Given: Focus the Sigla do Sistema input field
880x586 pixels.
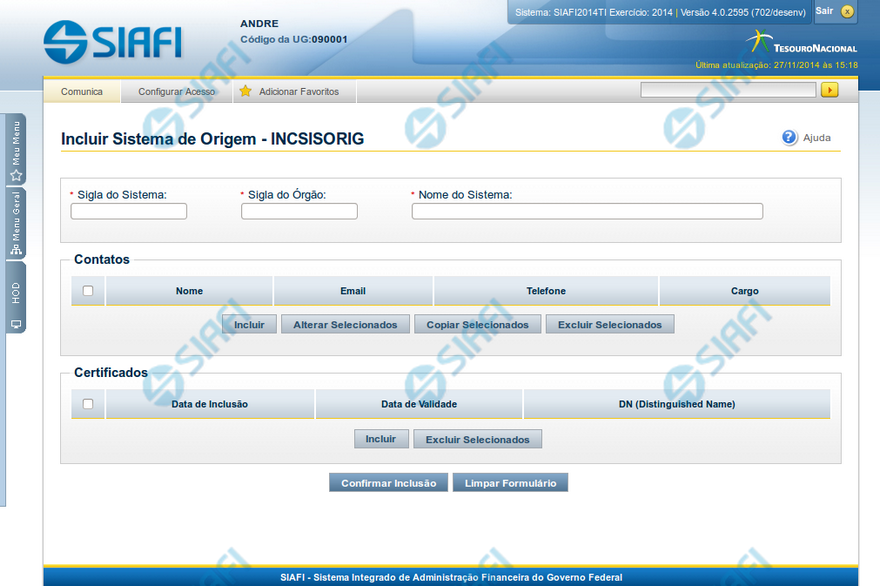Looking at the screenshot, I should 129,212.
